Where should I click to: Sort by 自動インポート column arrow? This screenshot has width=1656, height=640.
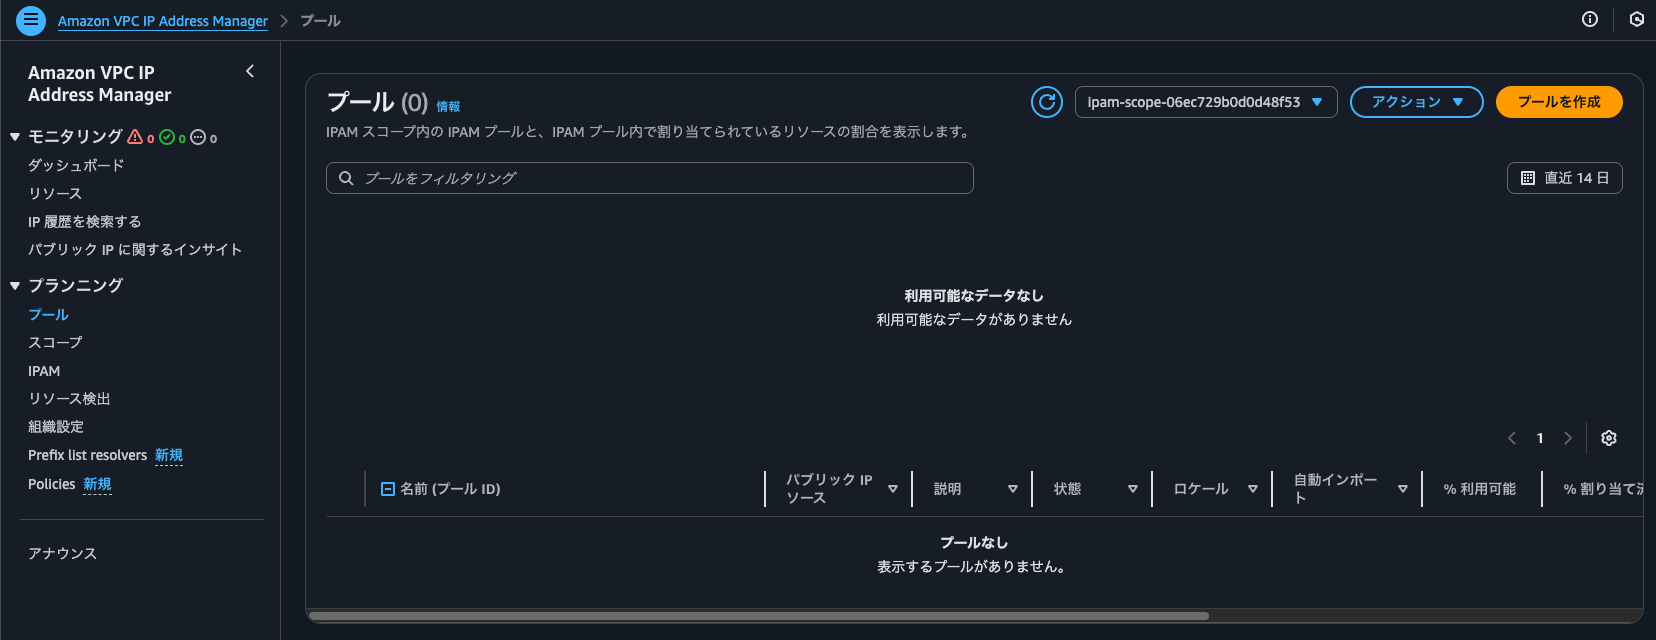pyautogui.click(x=1403, y=489)
